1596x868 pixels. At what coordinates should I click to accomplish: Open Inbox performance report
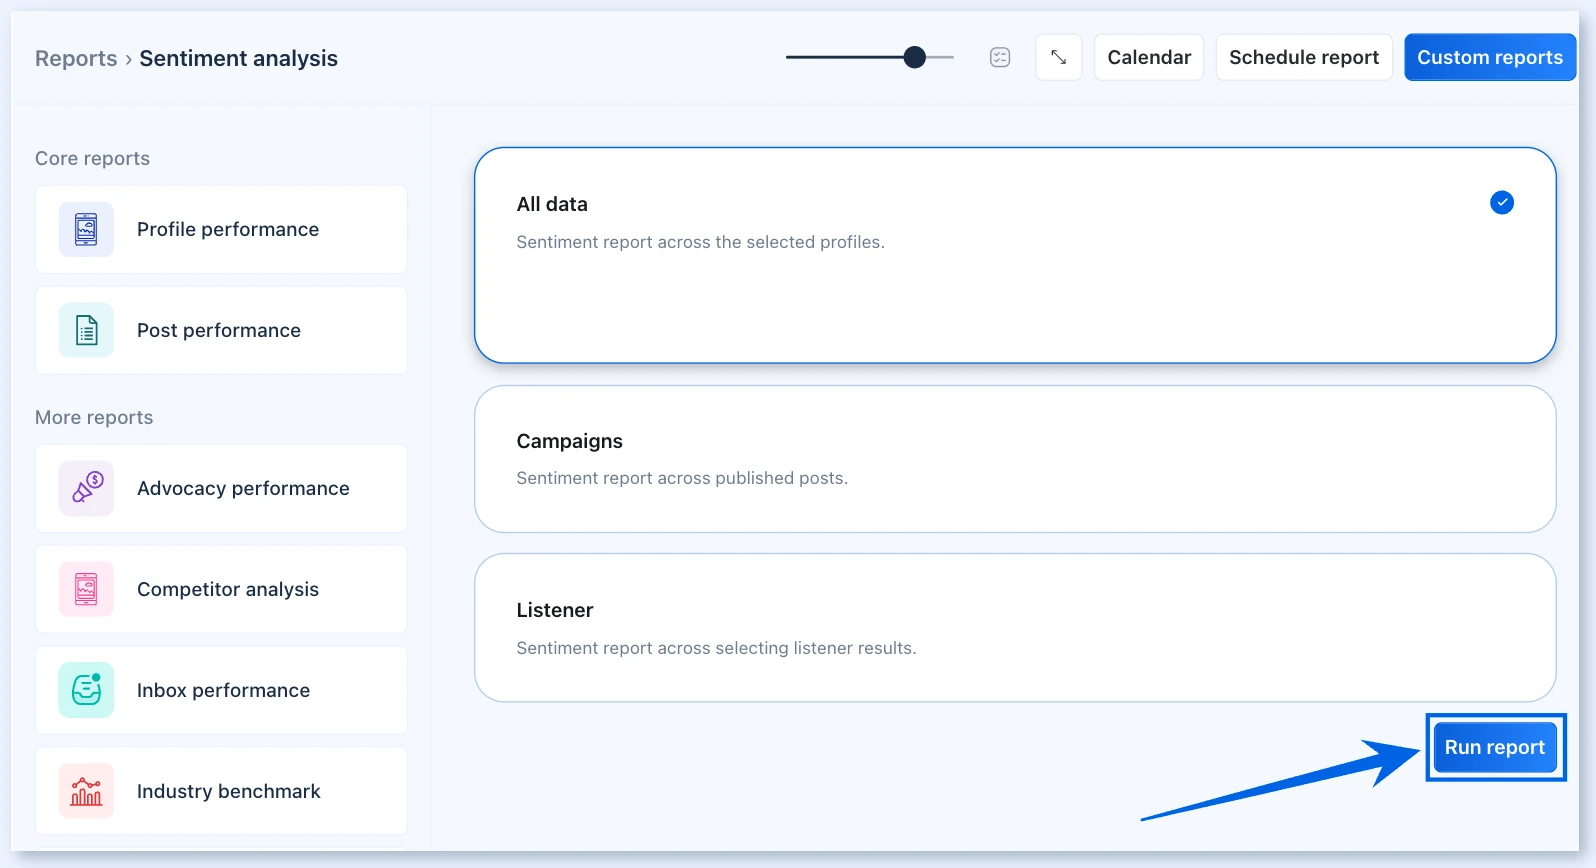tap(221, 690)
